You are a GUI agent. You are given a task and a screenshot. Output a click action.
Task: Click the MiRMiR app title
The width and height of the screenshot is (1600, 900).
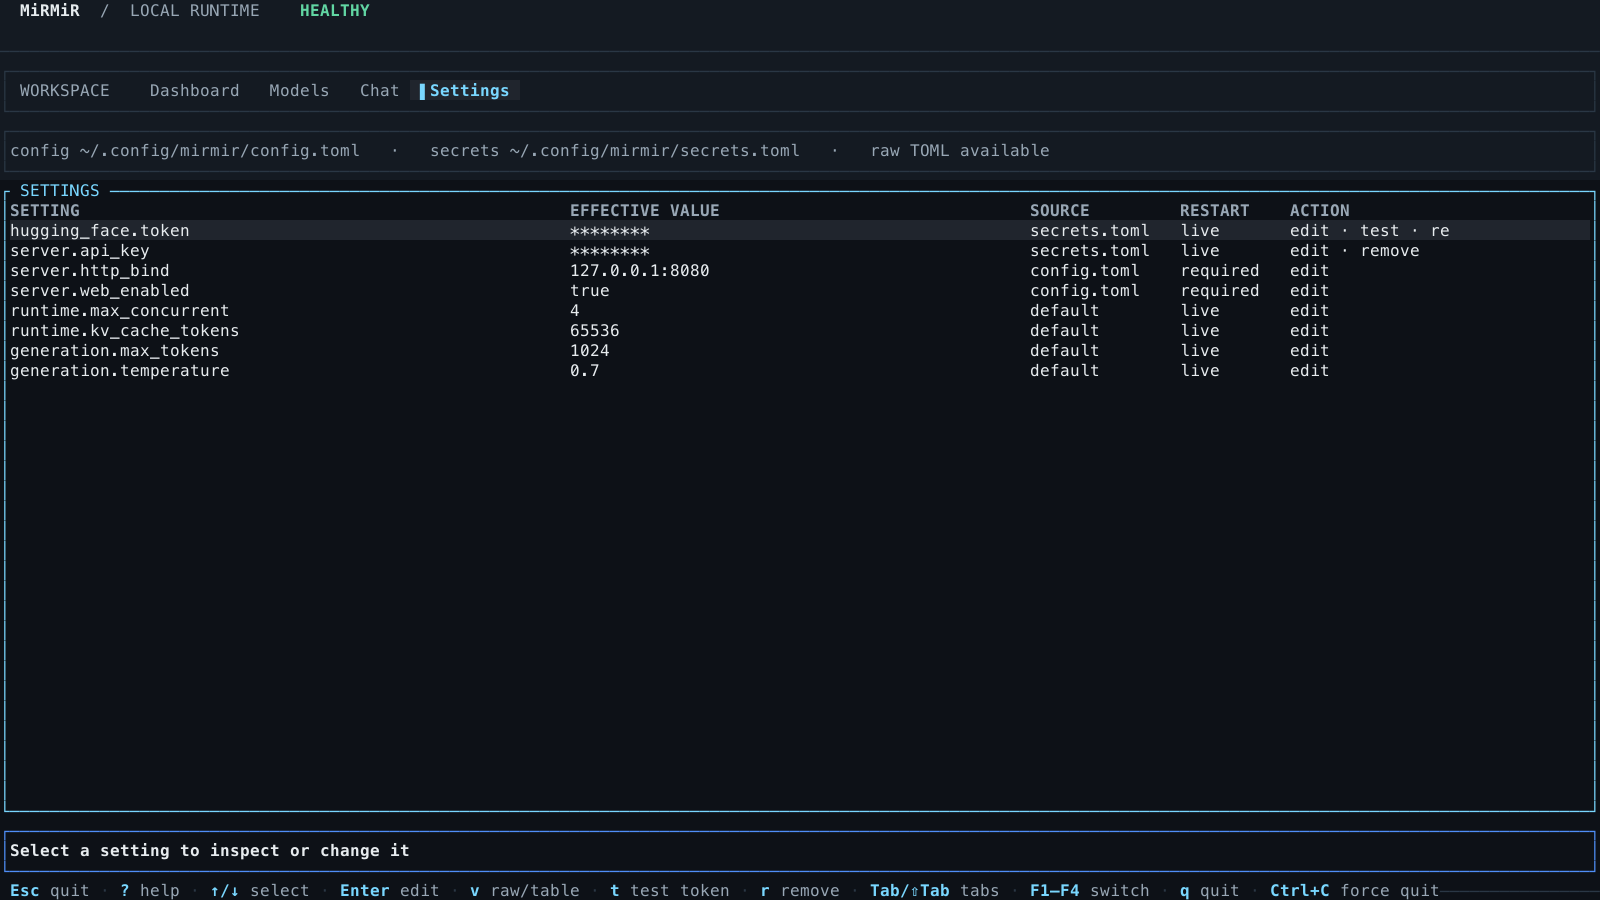[50, 11]
